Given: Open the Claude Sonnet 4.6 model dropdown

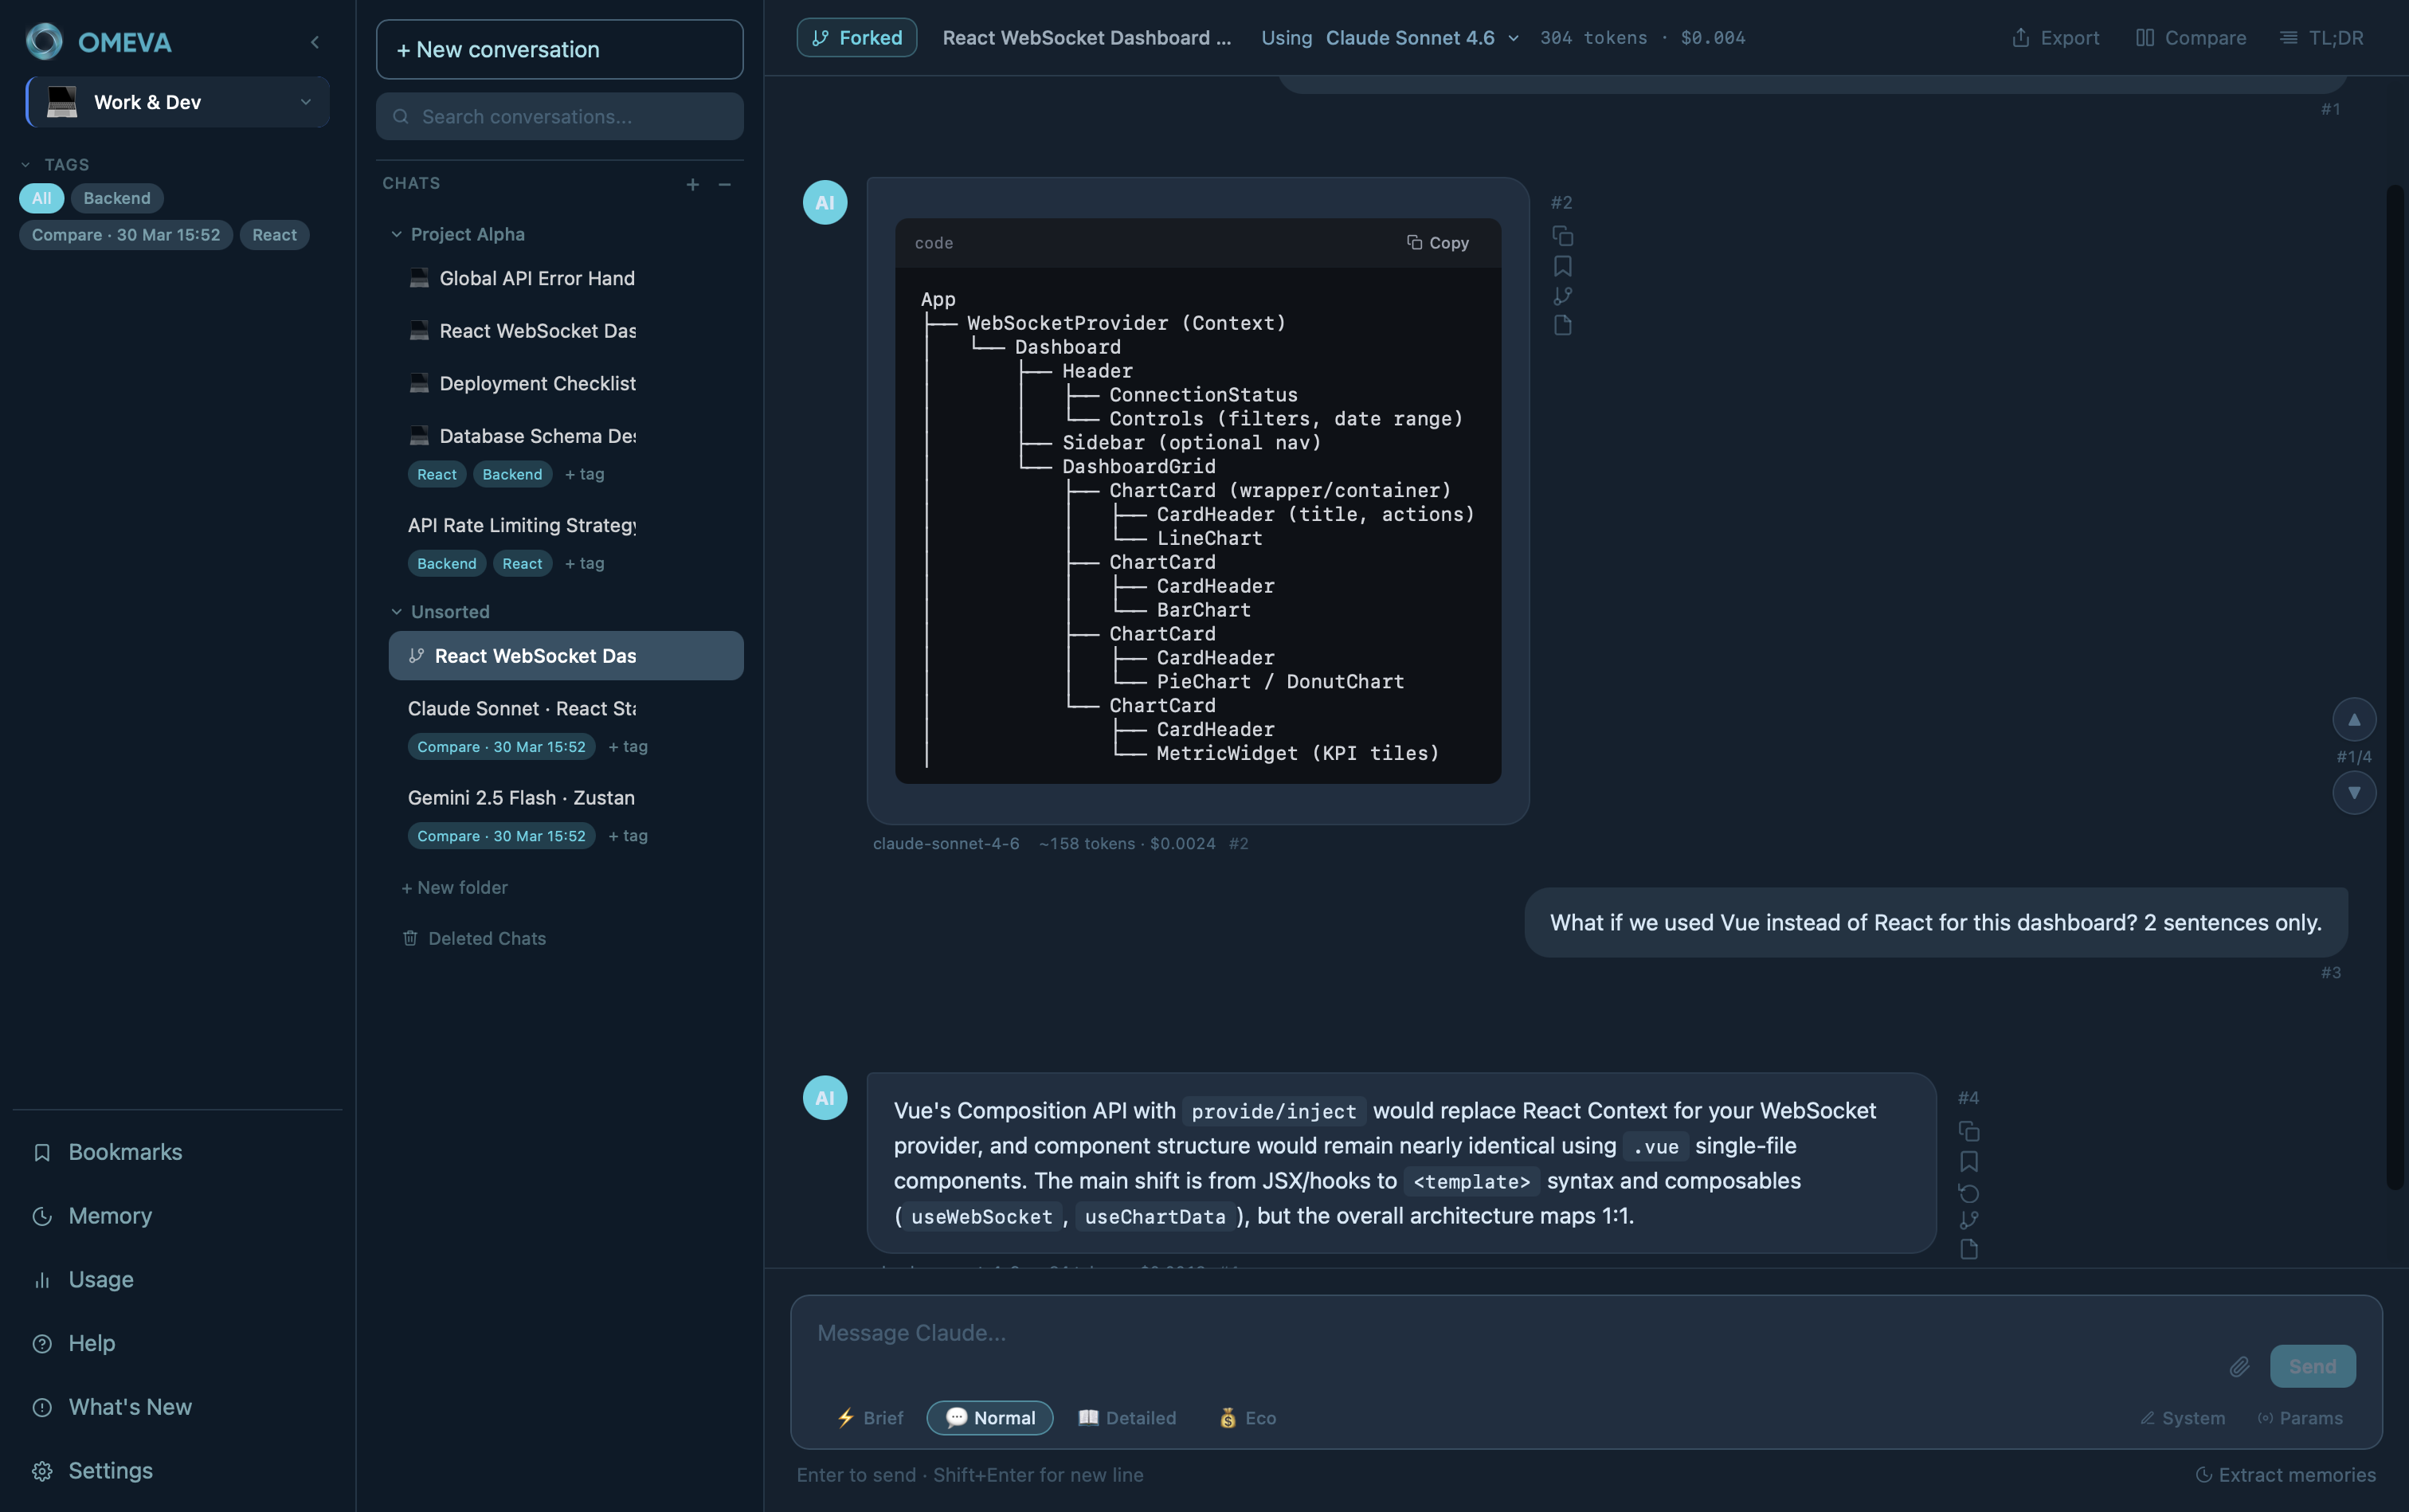Looking at the screenshot, I should [1421, 37].
